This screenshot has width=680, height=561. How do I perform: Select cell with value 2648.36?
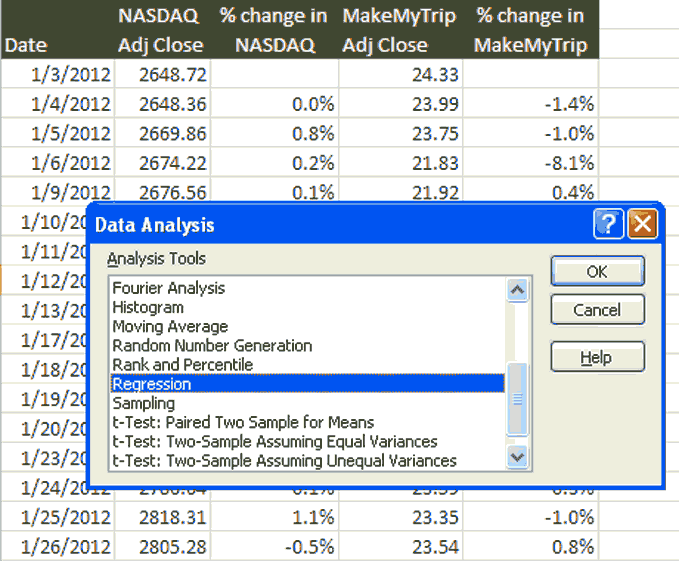click(162, 104)
